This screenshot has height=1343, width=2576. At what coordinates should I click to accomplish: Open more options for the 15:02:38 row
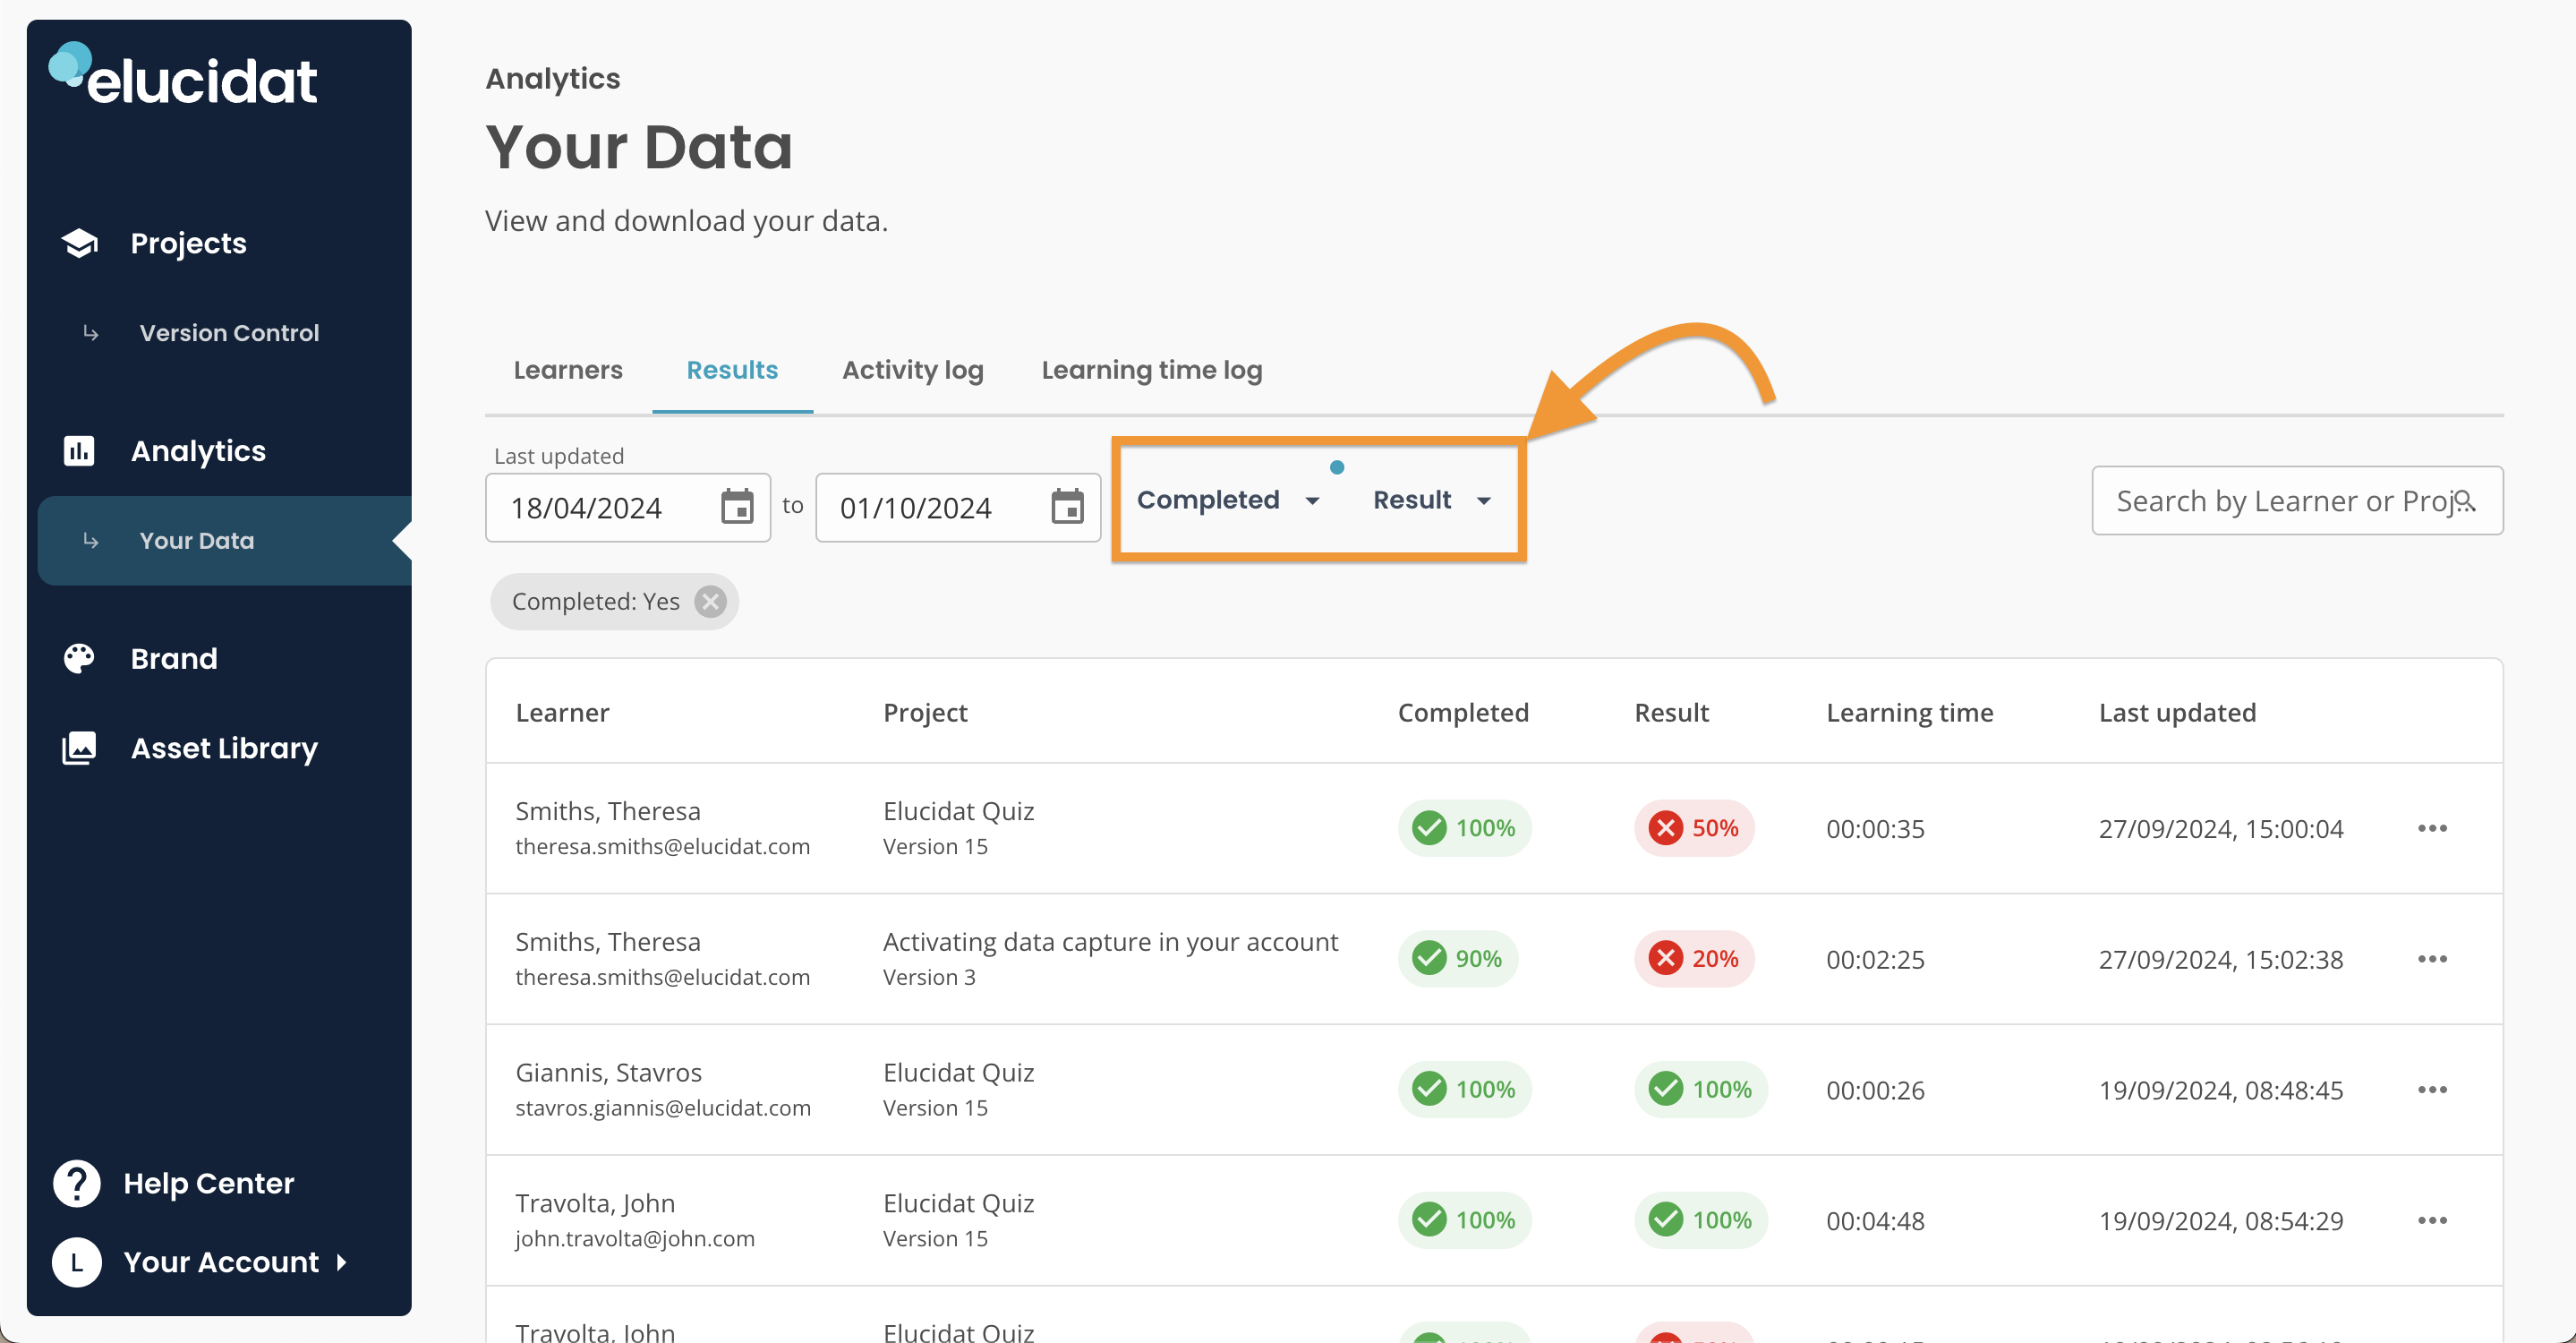pyautogui.click(x=2432, y=958)
